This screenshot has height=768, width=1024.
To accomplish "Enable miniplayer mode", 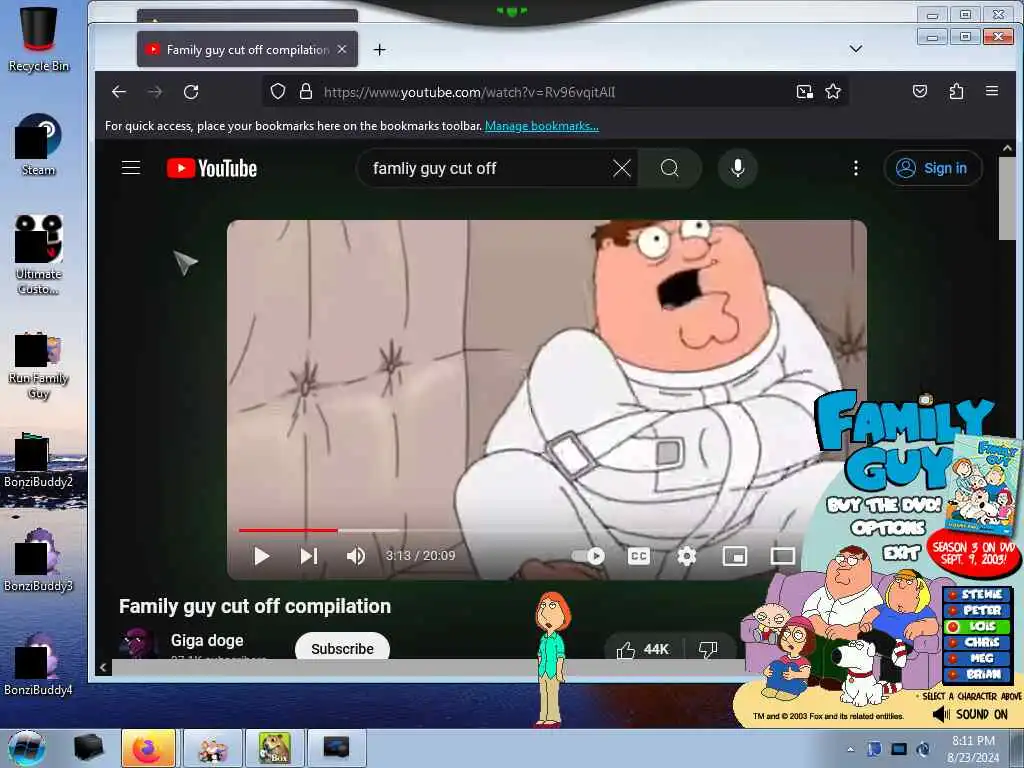I will coord(735,556).
